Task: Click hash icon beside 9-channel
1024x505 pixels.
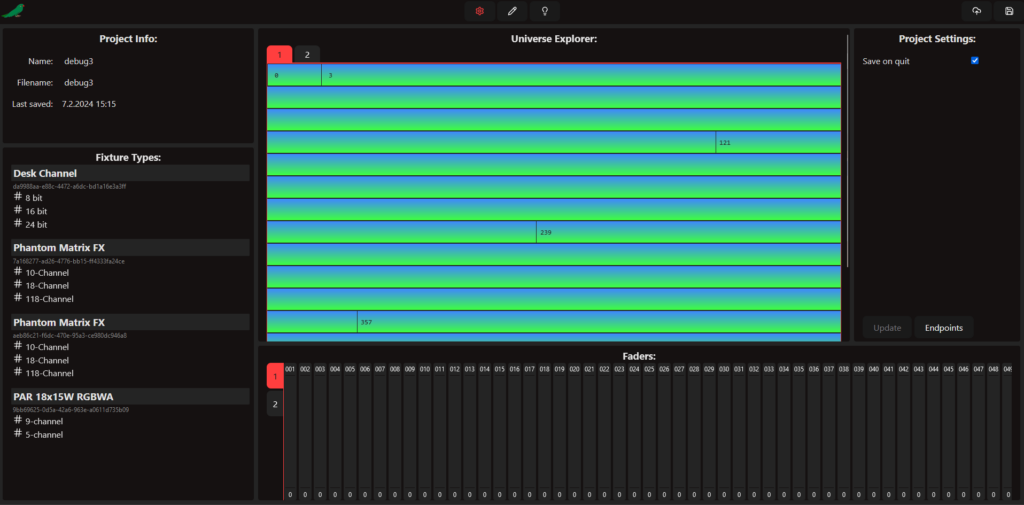Action: tap(17, 421)
